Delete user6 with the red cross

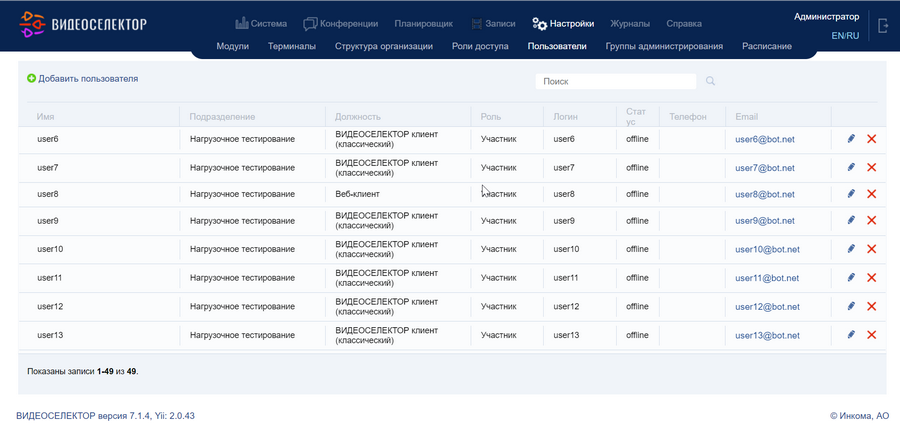871,139
